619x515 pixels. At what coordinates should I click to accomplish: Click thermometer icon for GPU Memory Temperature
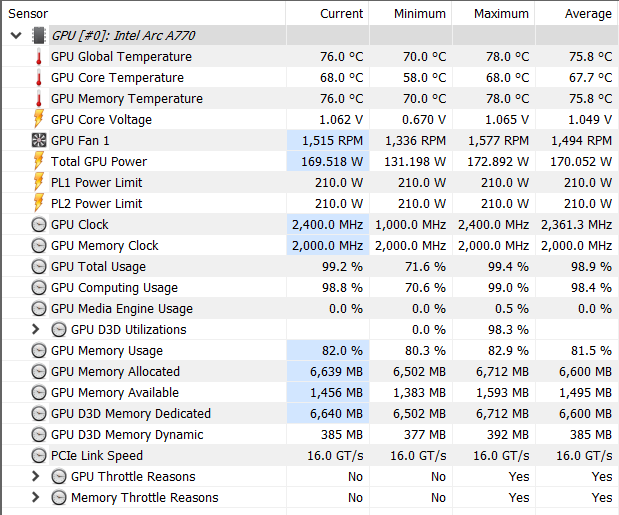(x=39, y=99)
